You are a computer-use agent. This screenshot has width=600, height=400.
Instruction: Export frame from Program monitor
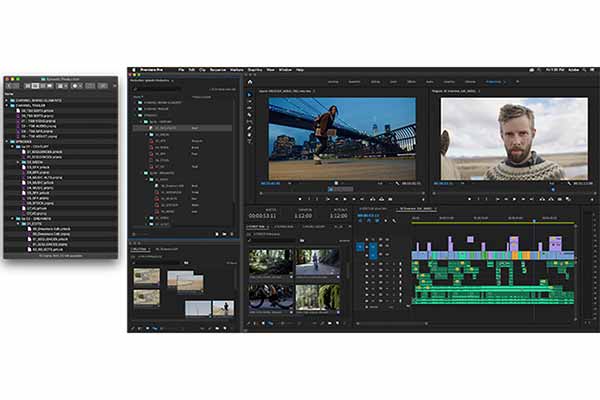pos(560,199)
